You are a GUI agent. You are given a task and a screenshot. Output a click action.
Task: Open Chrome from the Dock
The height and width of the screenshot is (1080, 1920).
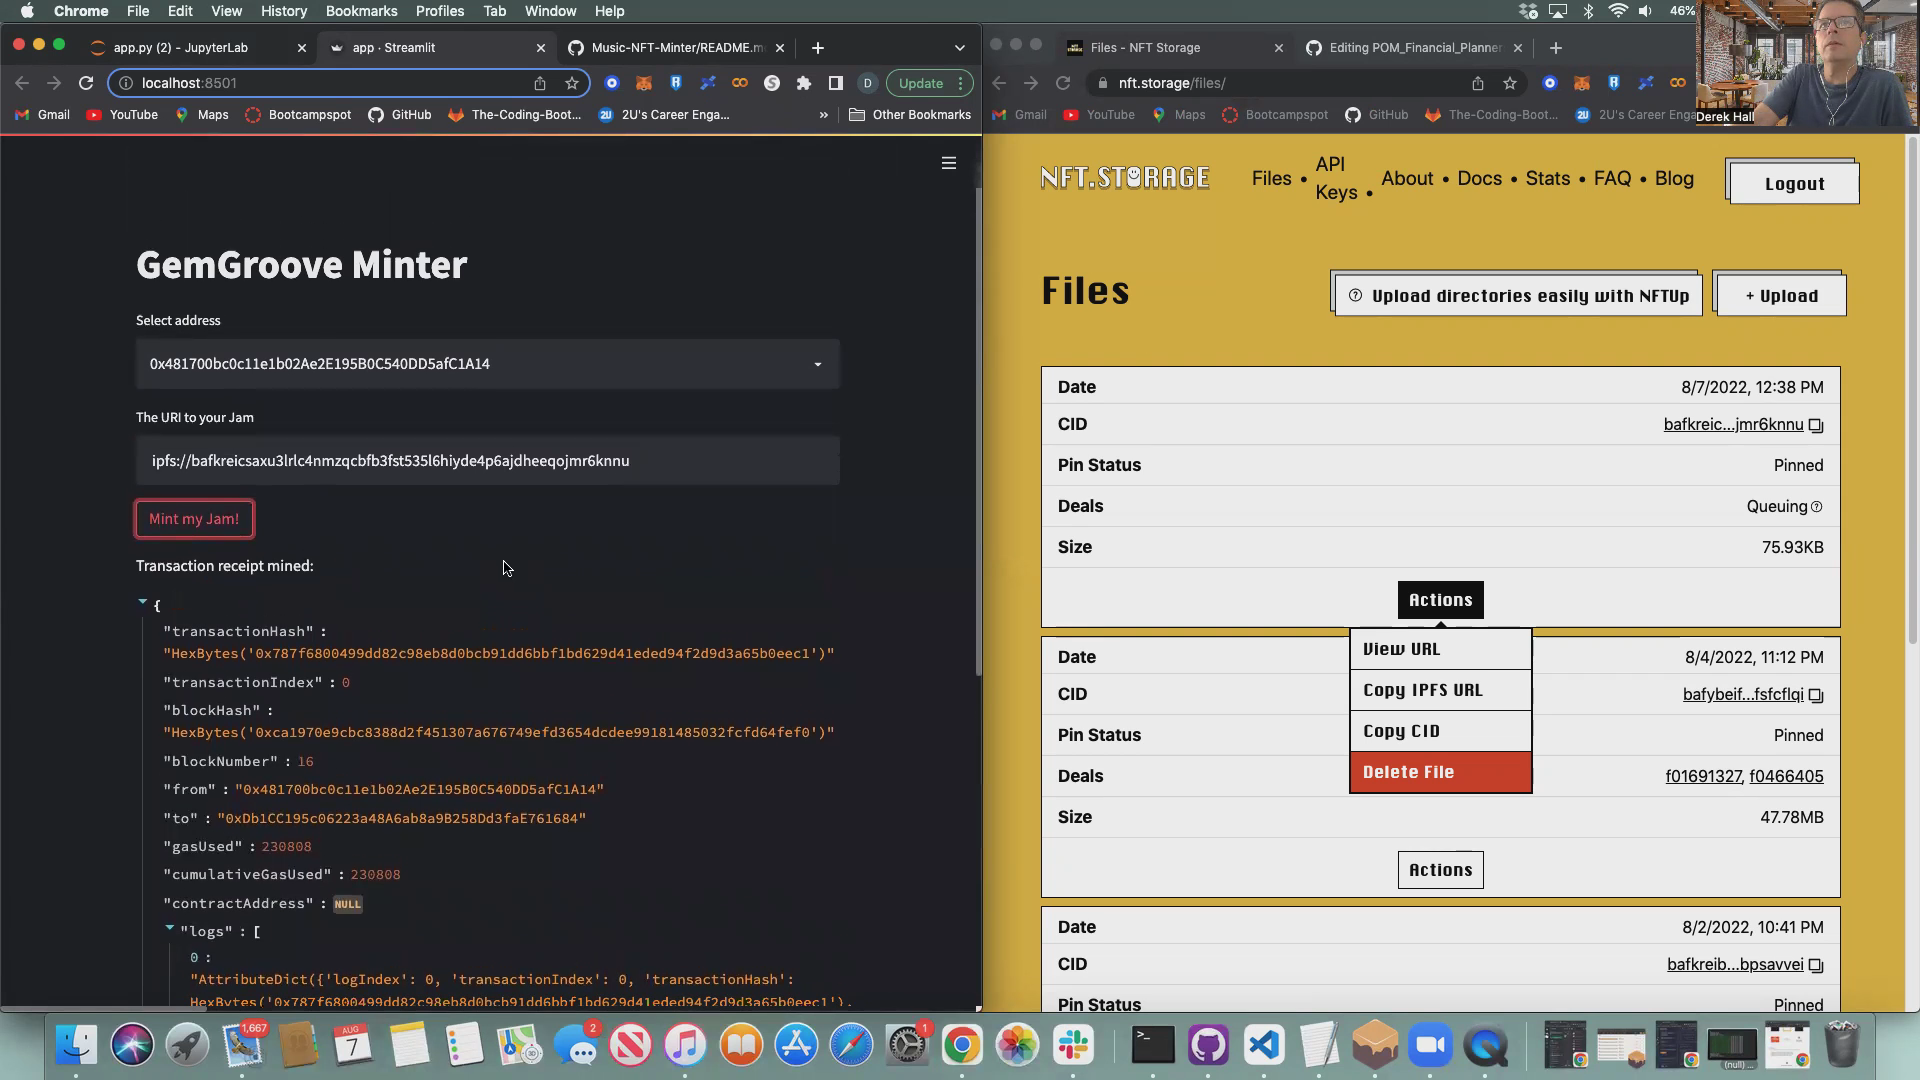[x=961, y=1045]
